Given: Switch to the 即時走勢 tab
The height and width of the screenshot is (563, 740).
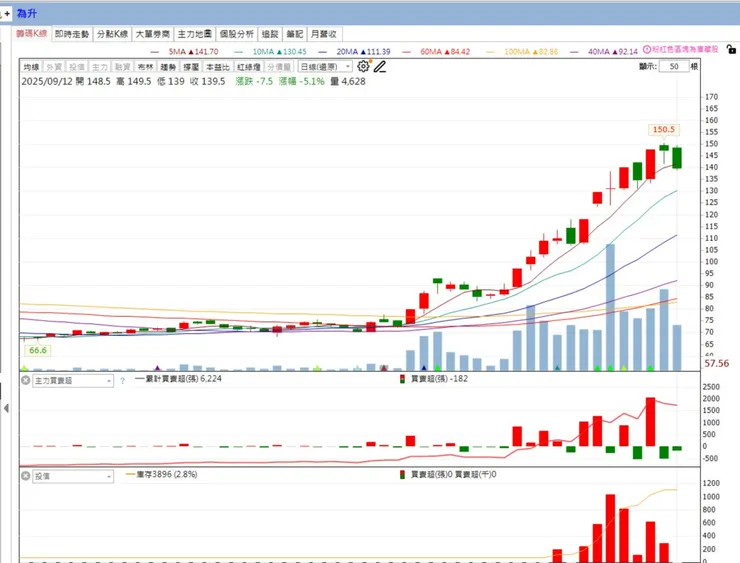Looking at the screenshot, I should tap(72, 34).
